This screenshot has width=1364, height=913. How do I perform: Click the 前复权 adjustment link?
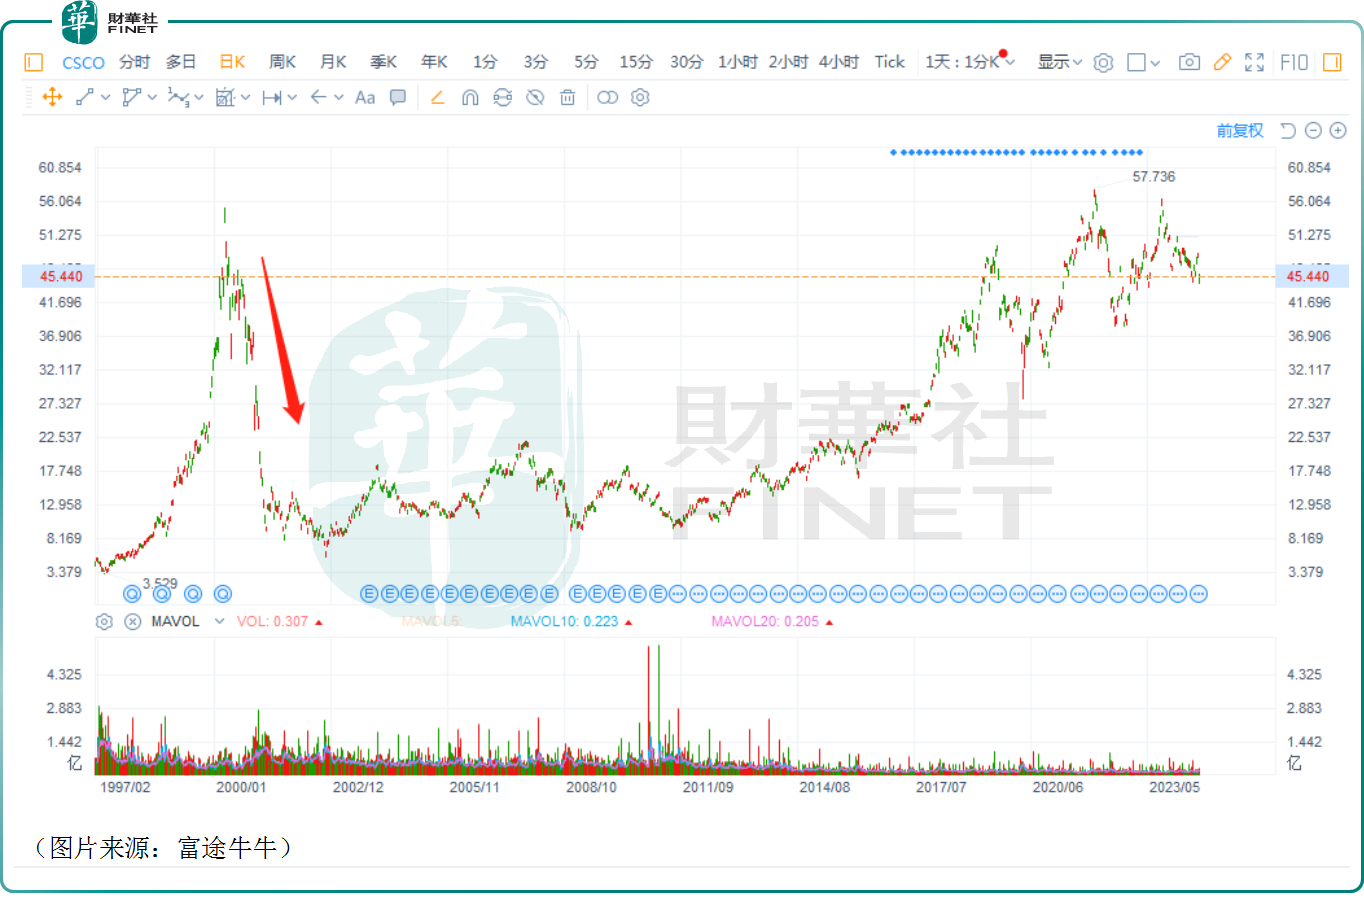click(x=1239, y=131)
